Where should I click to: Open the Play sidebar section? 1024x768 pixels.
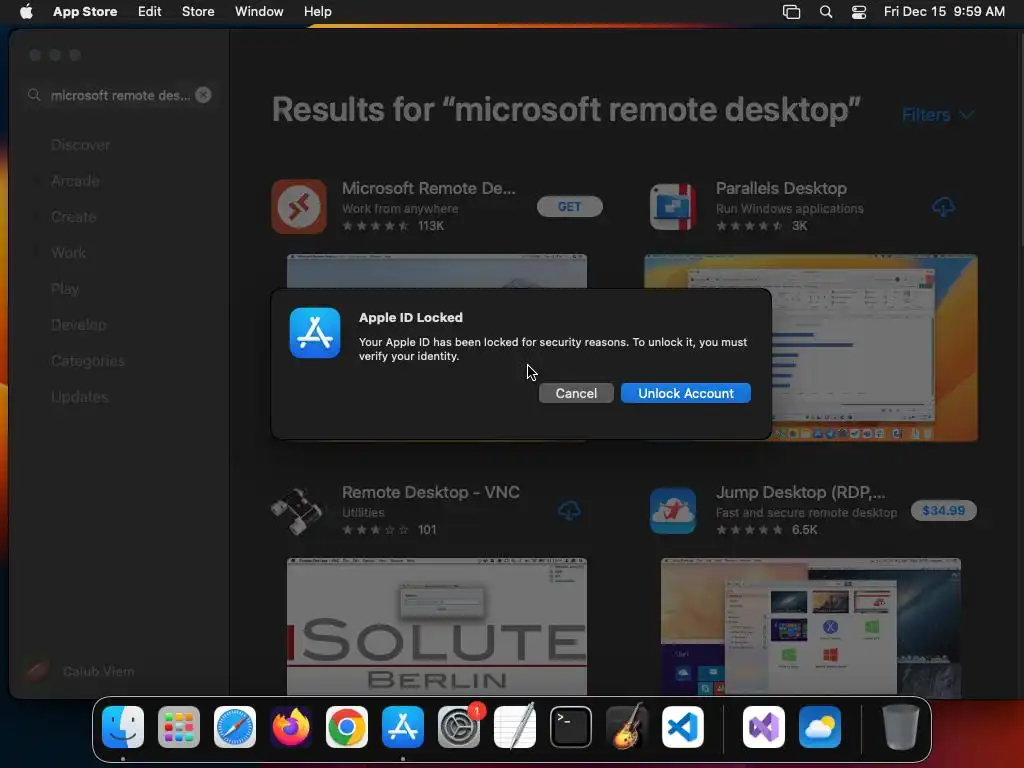pos(65,289)
